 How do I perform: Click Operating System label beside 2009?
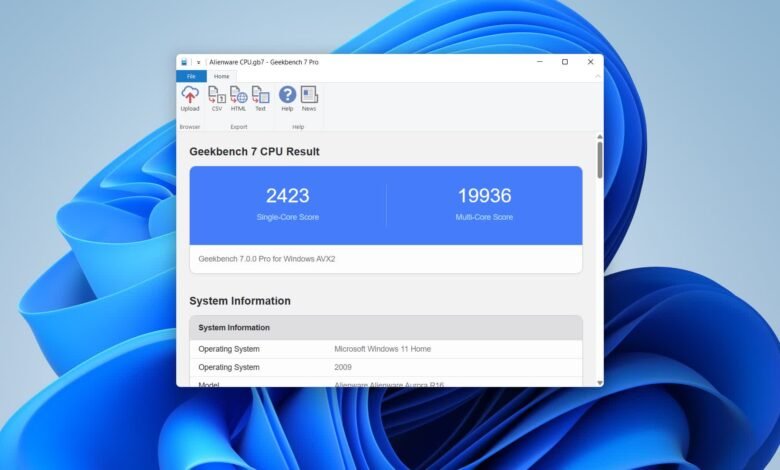coord(229,368)
